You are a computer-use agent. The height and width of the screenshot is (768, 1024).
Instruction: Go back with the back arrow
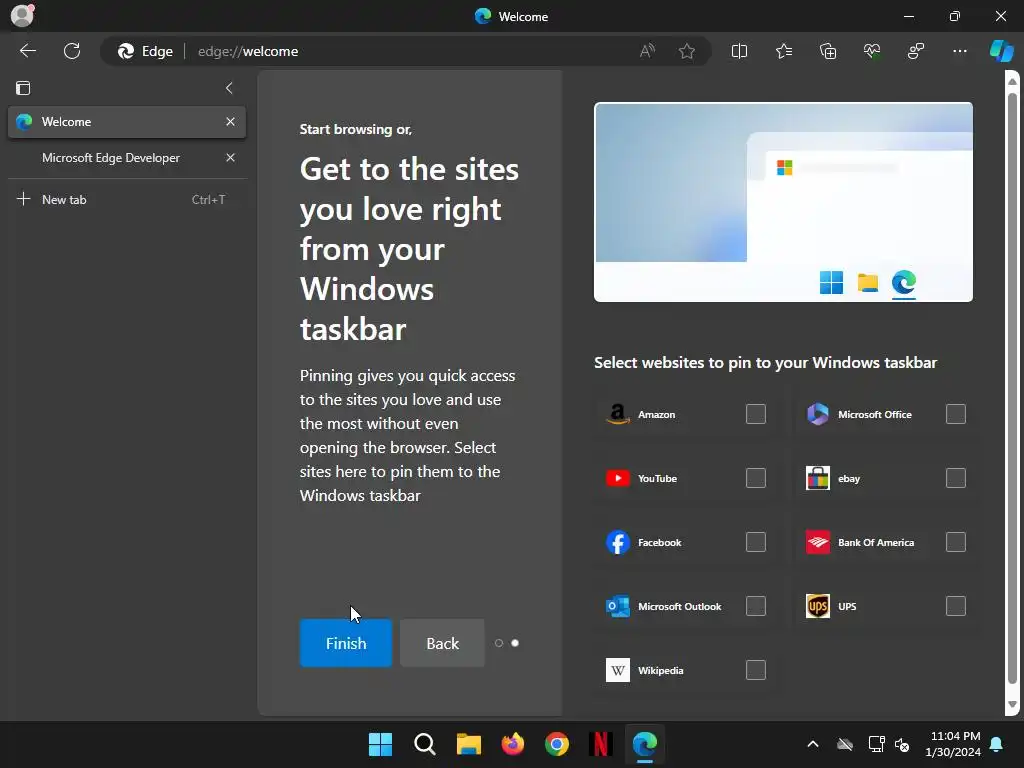(28, 51)
